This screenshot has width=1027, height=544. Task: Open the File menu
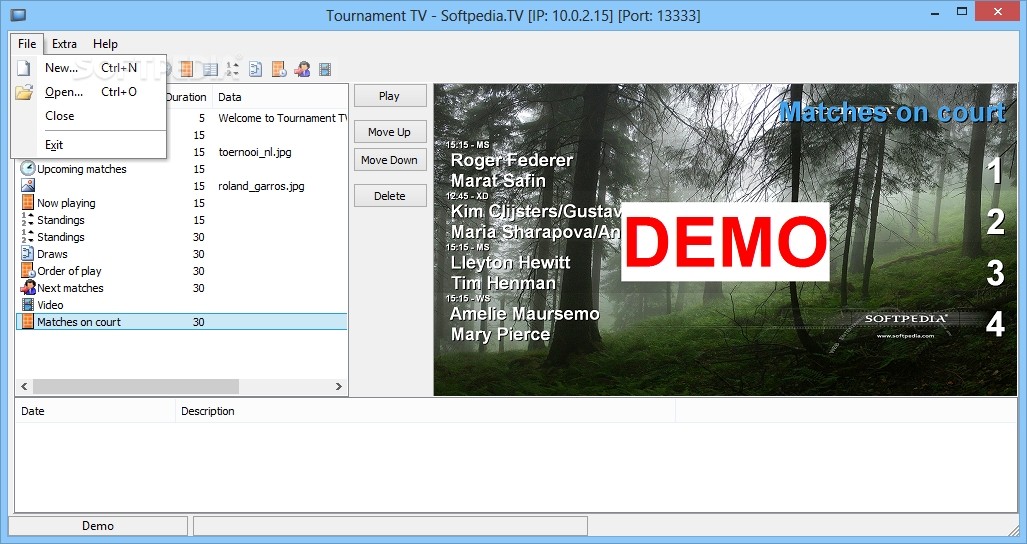tap(27, 44)
